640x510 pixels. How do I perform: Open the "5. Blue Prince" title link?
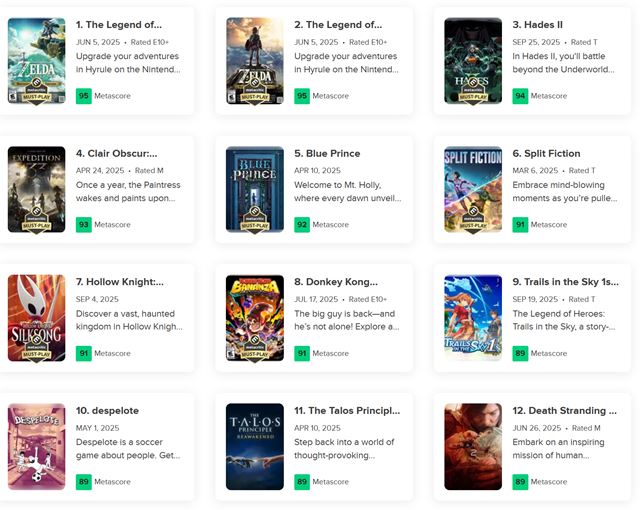point(327,153)
